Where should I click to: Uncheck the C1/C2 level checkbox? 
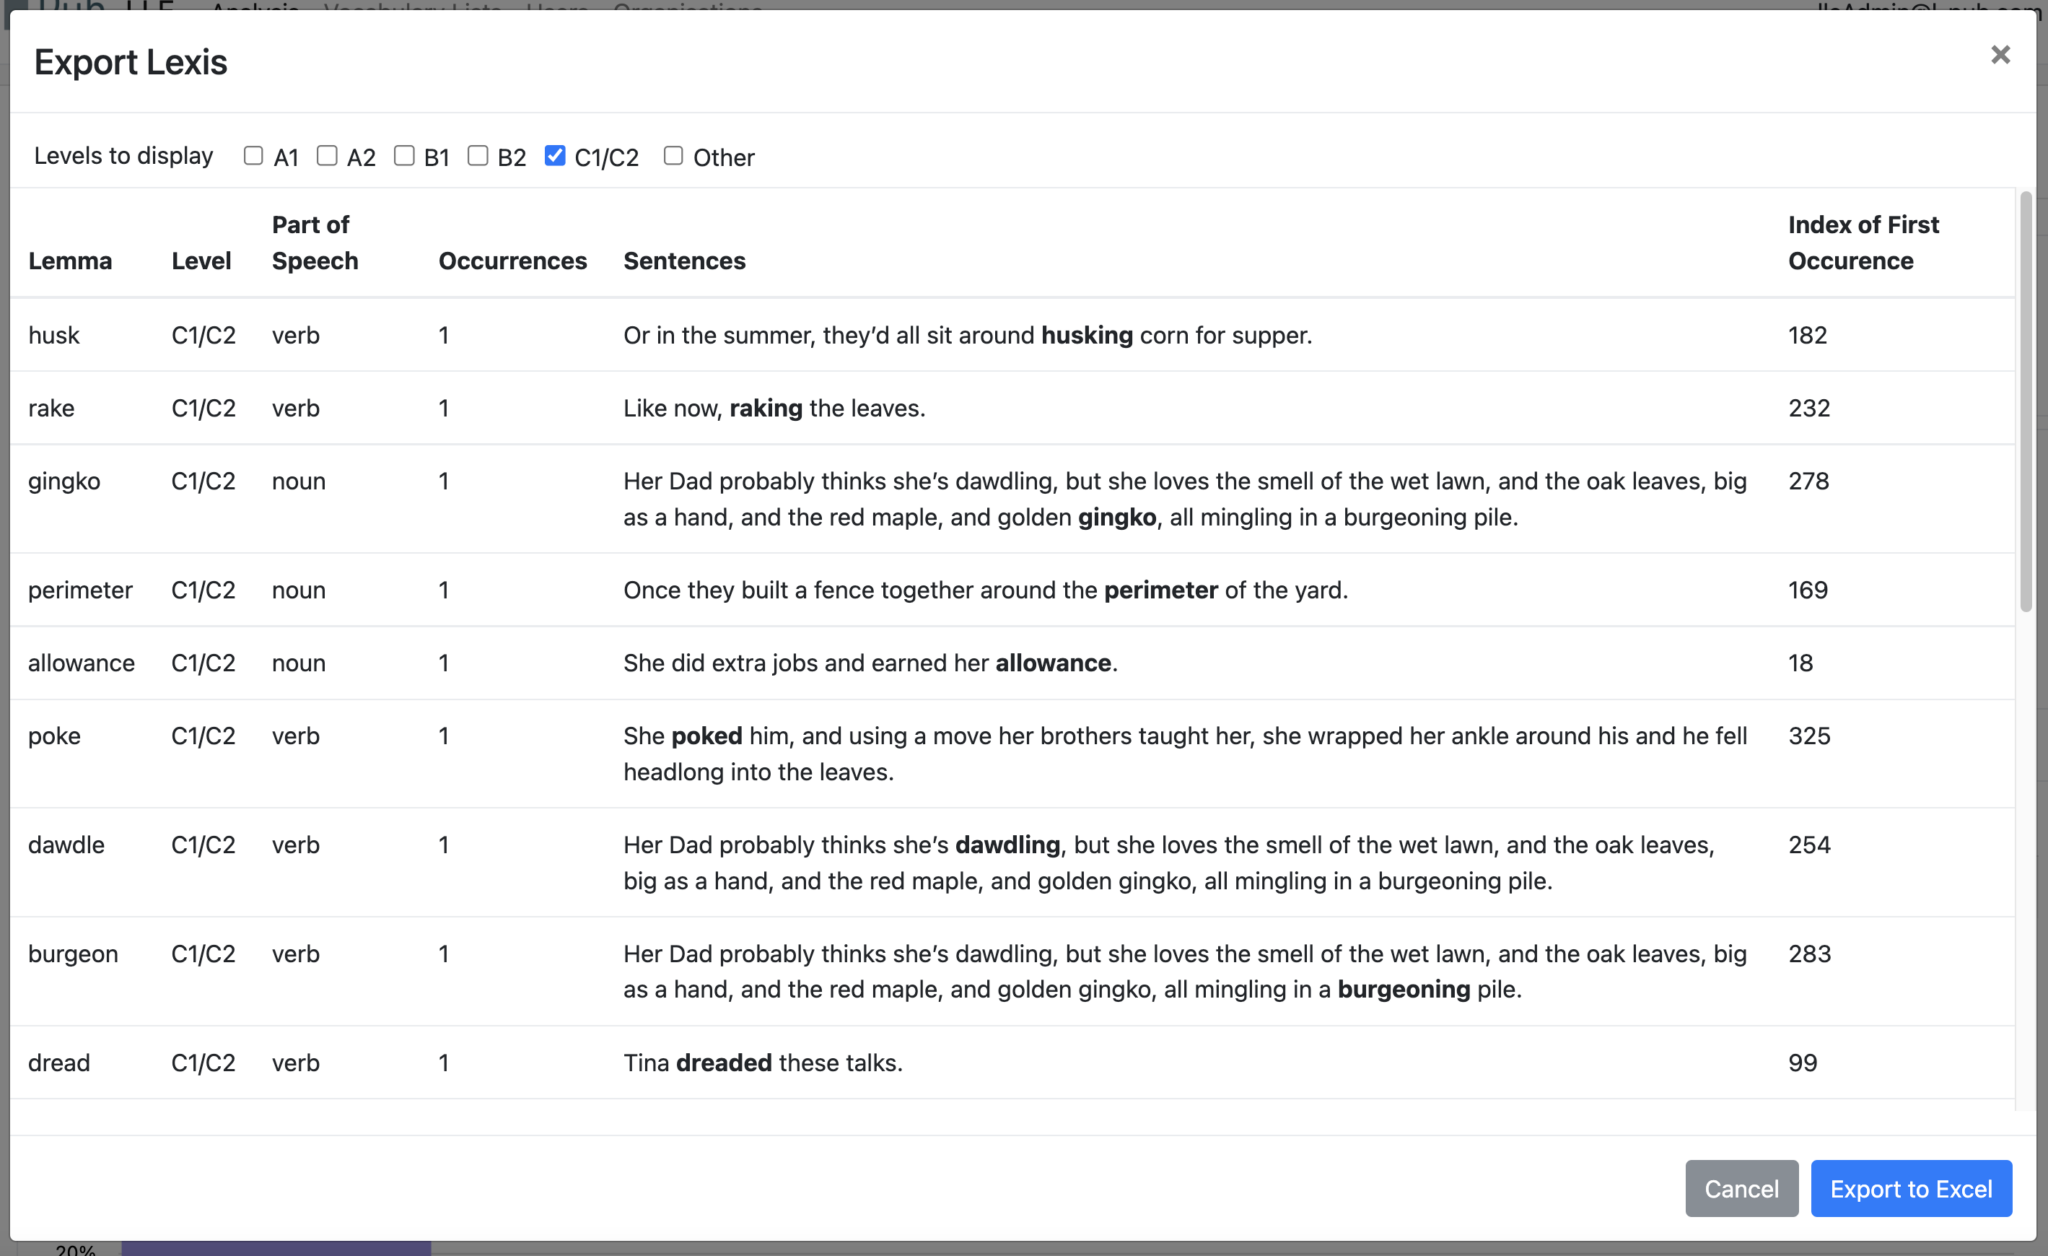pos(555,156)
